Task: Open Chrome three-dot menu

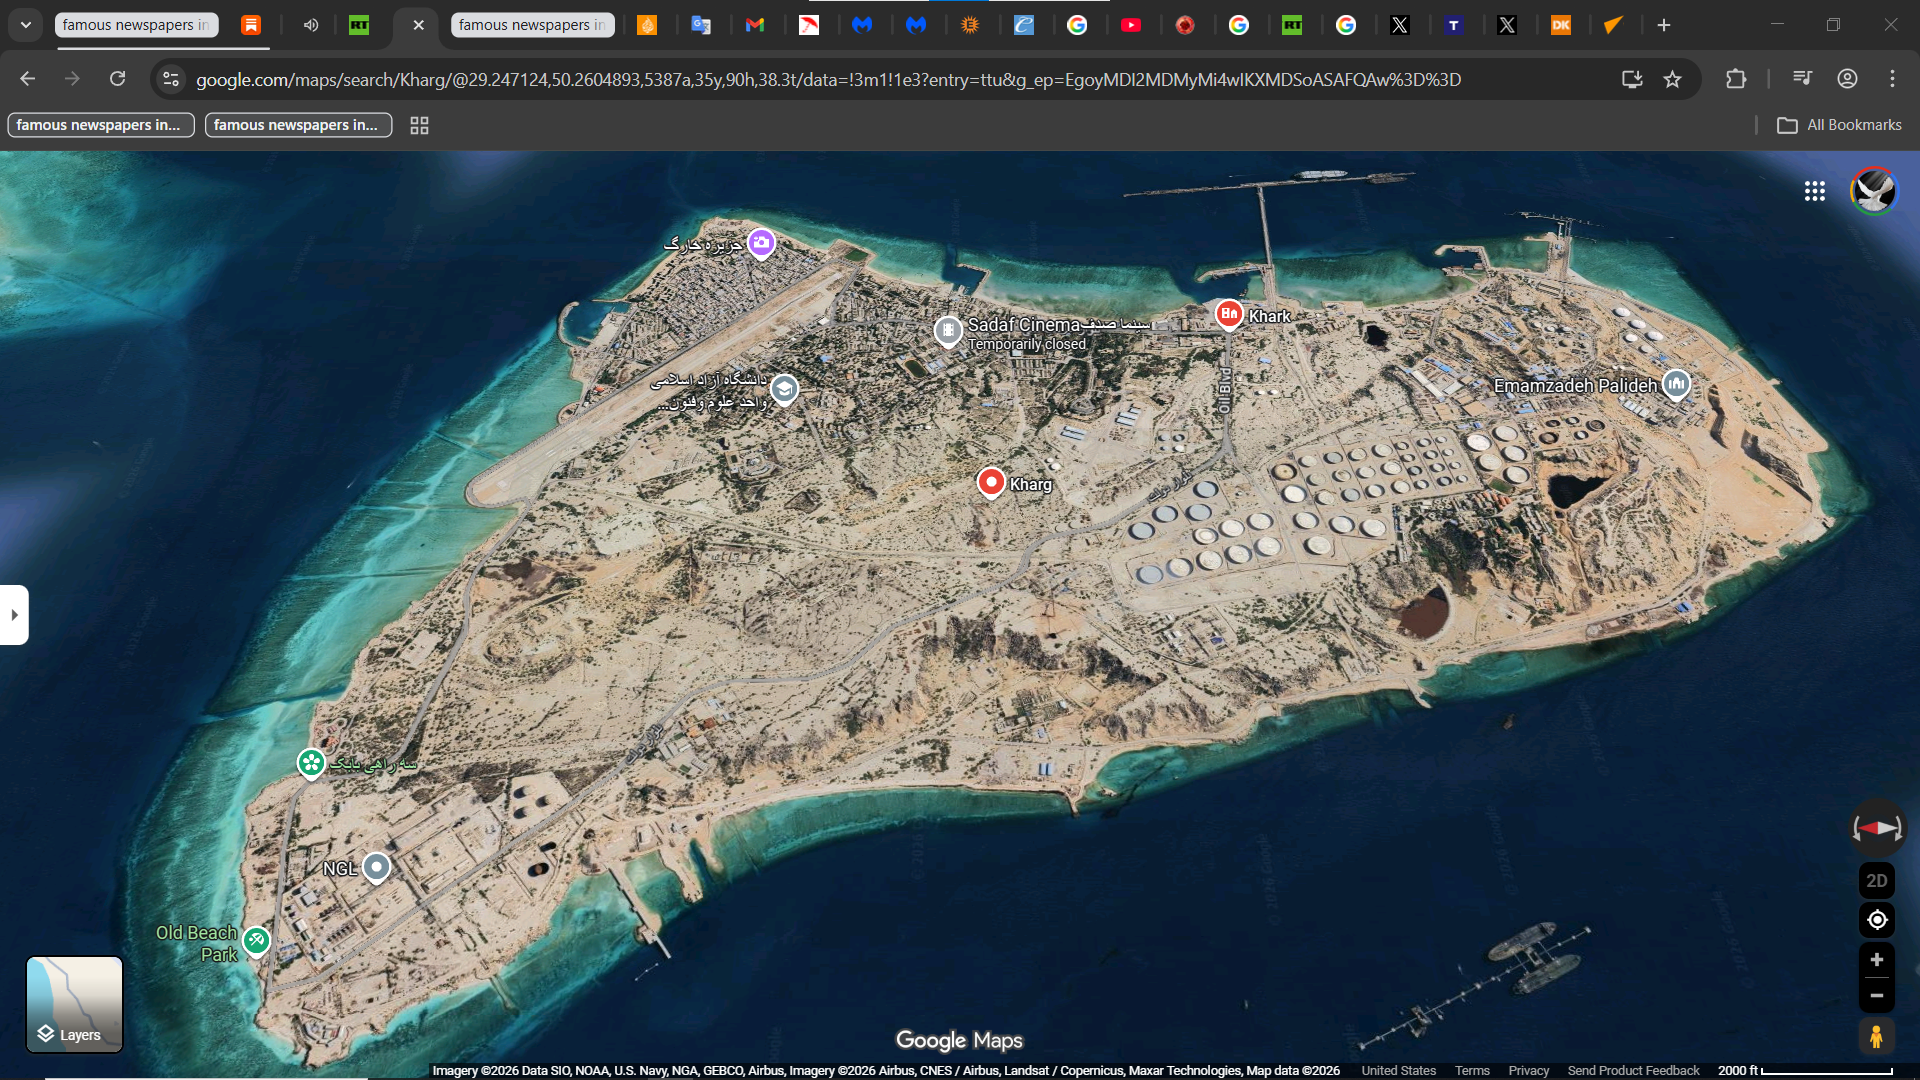Action: pos(1892,79)
